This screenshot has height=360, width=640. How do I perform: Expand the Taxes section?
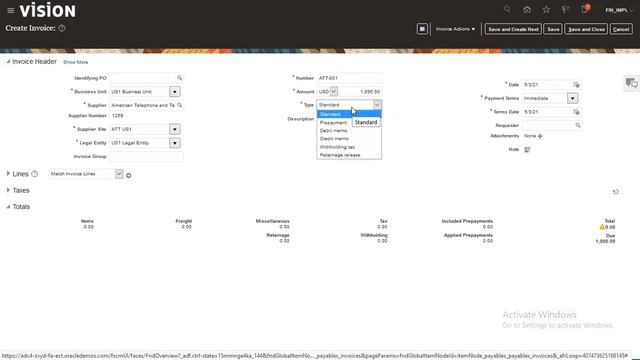(x=8, y=190)
